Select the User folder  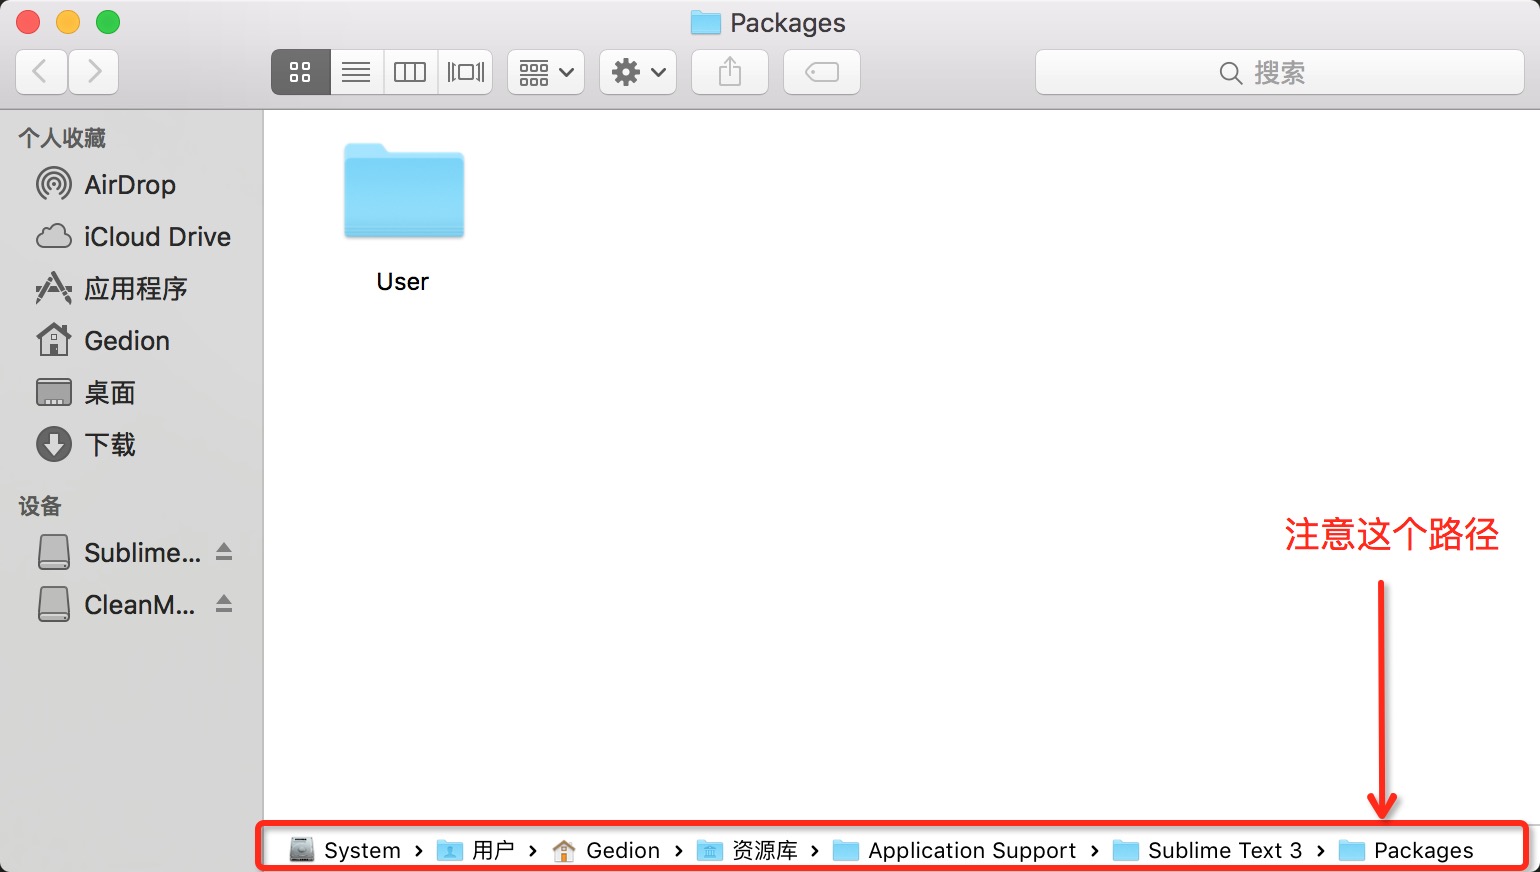pos(403,218)
